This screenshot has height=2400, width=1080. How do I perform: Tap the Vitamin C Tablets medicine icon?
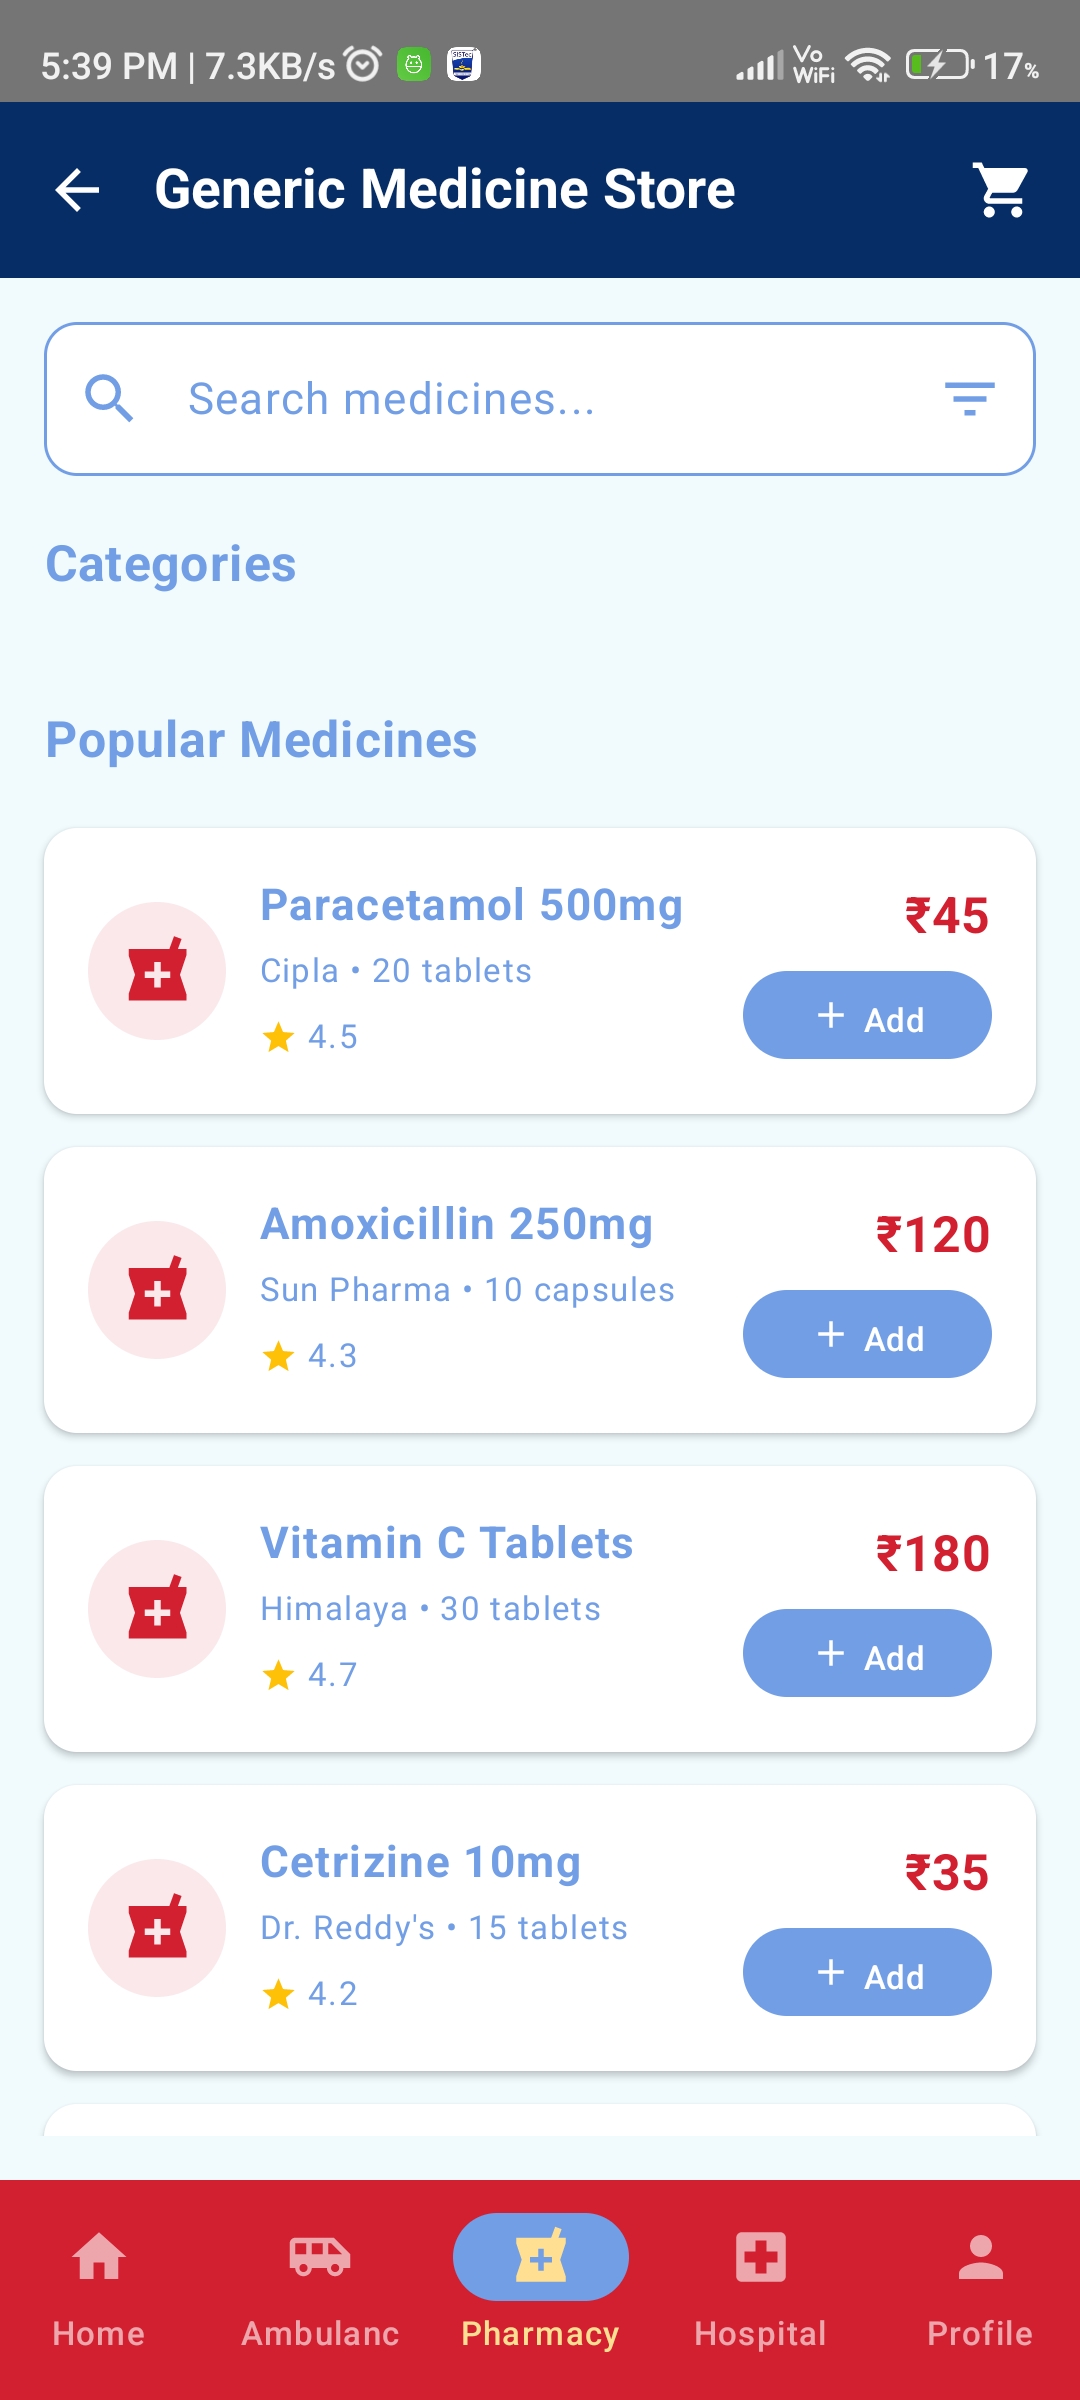click(x=157, y=1609)
